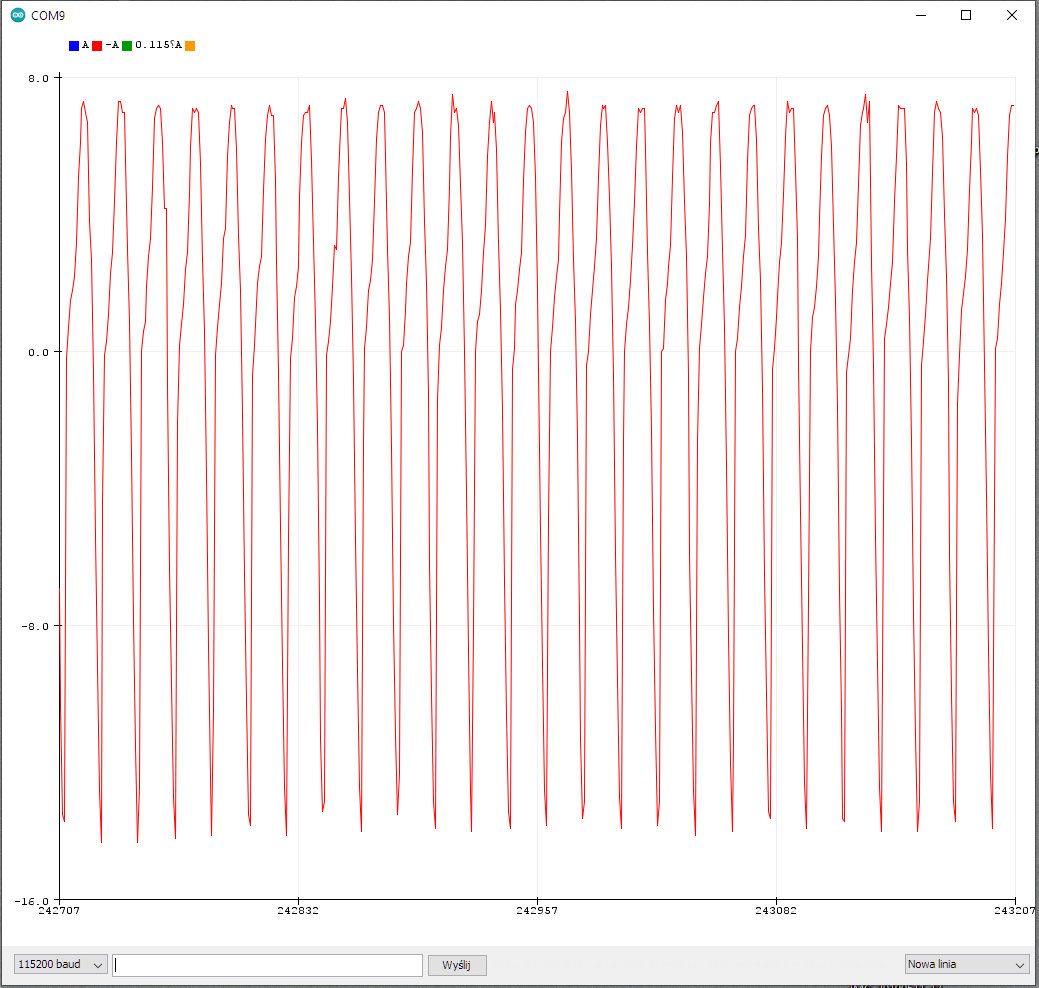Click the red legend color swatch
The image size is (1039, 988).
click(x=97, y=46)
